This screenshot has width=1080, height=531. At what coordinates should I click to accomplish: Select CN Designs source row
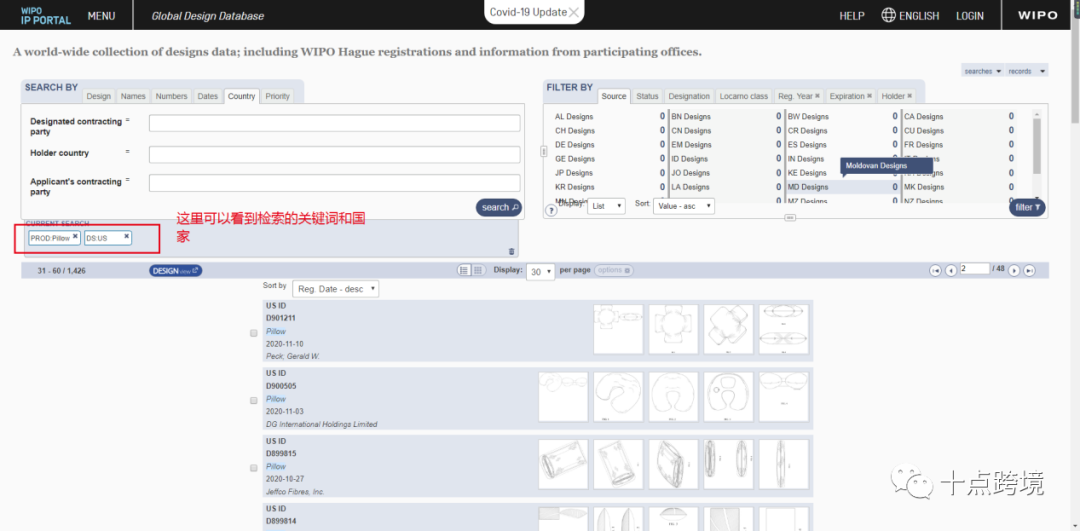[x=727, y=130]
